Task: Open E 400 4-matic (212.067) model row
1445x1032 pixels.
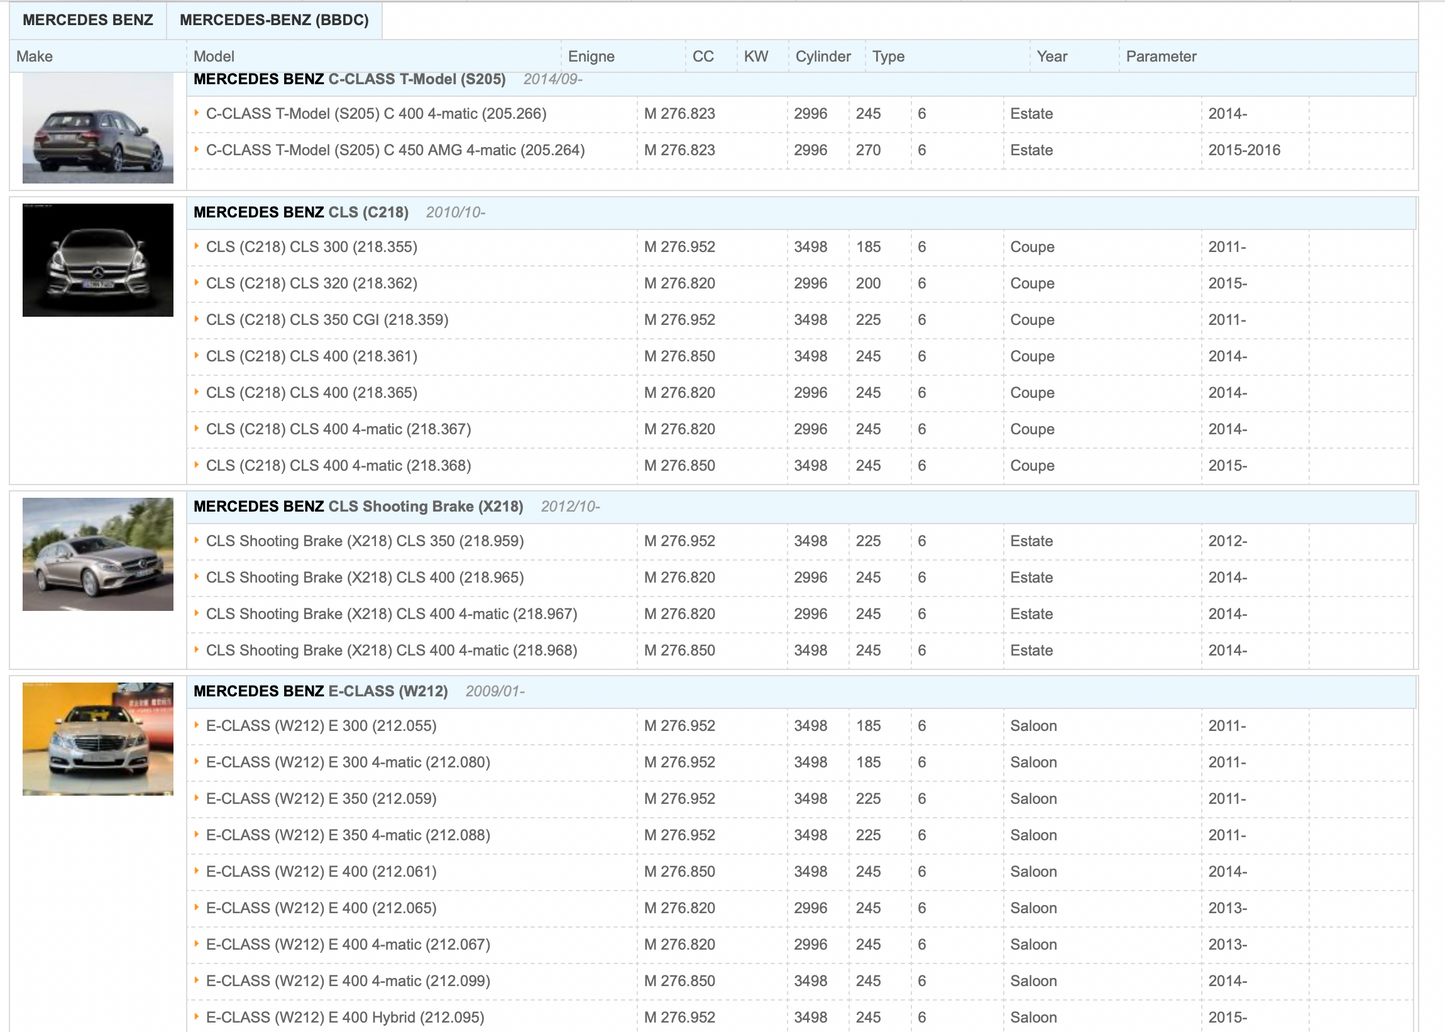Action: (348, 945)
